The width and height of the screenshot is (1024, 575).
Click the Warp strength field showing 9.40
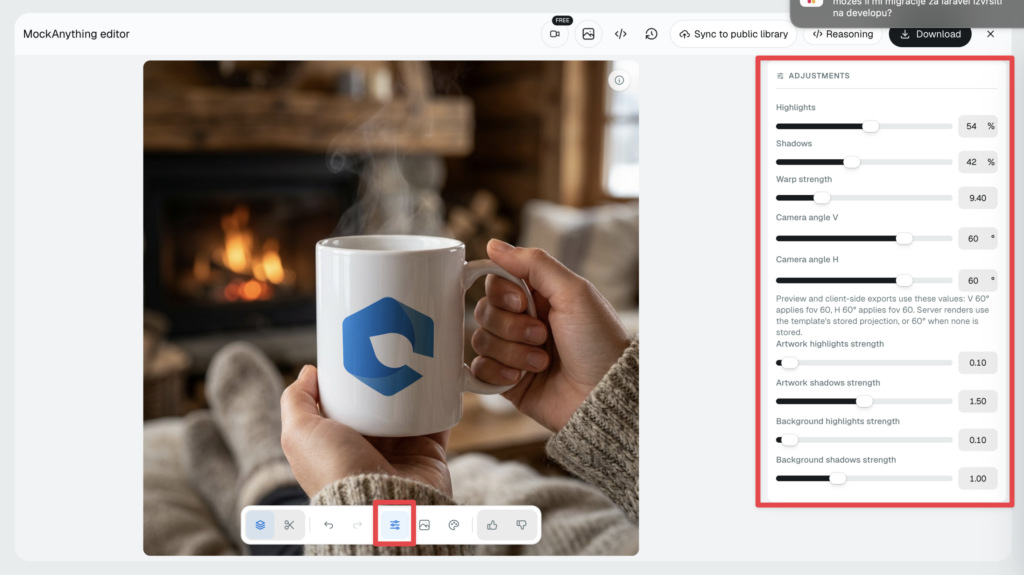(x=978, y=198)
